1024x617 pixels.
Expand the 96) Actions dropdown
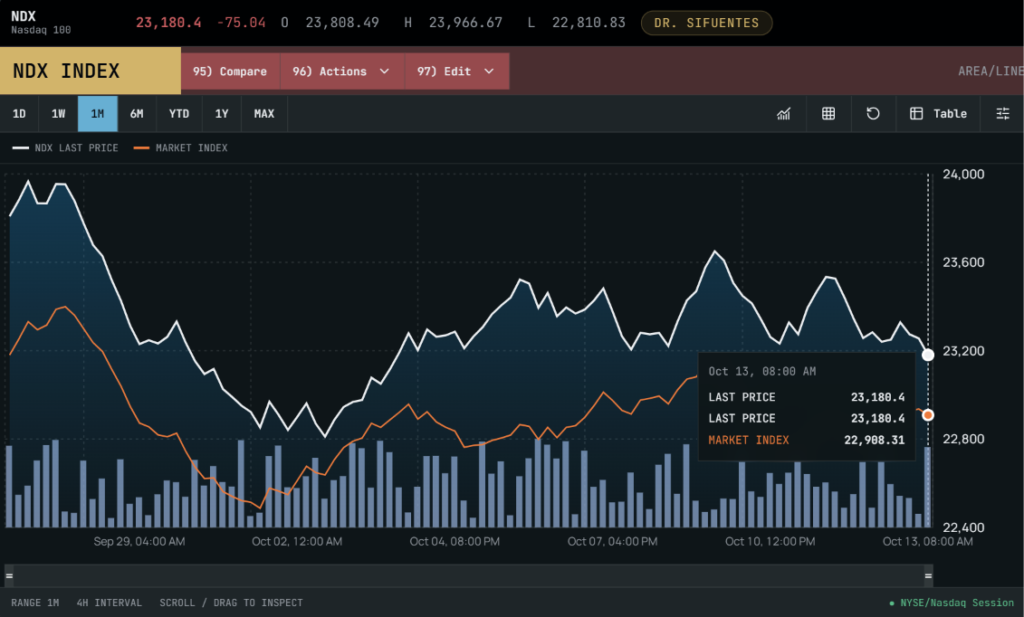tap(342, 71)
